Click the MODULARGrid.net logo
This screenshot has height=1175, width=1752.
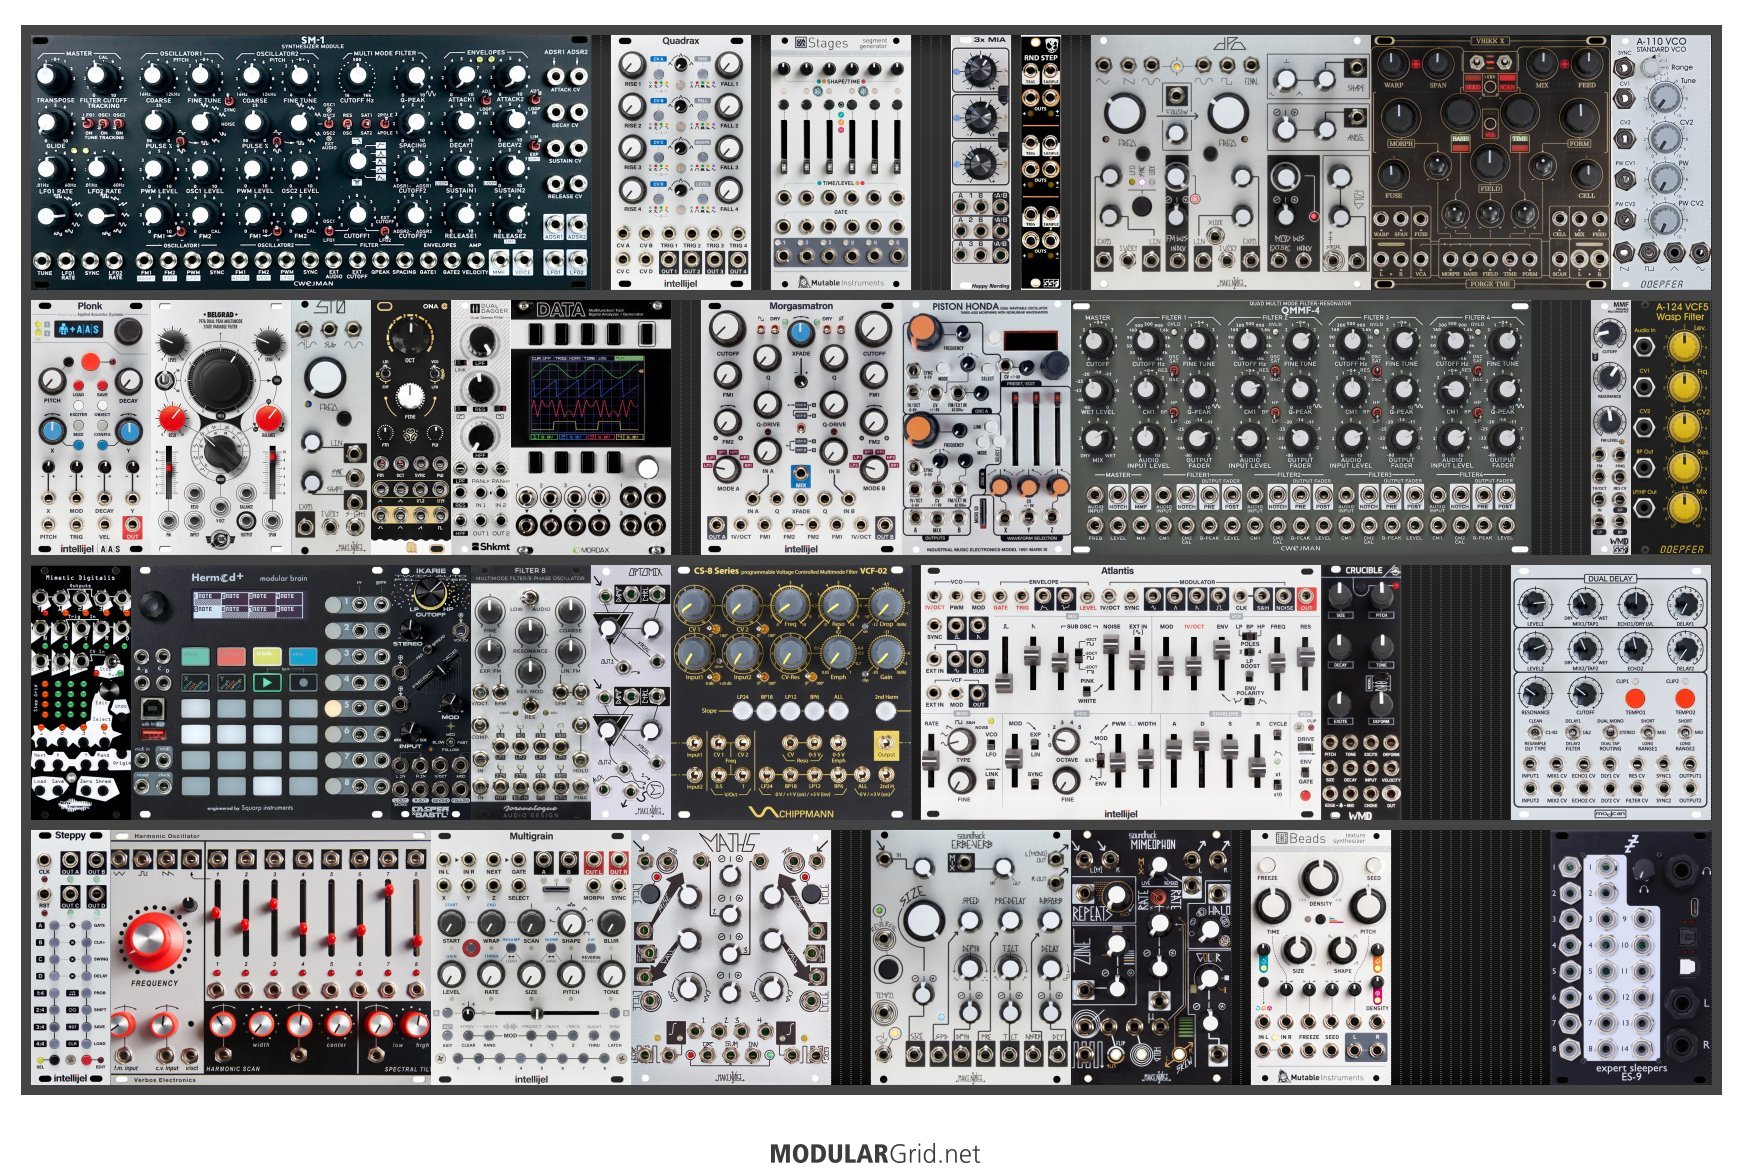(x=875, y=1154)
